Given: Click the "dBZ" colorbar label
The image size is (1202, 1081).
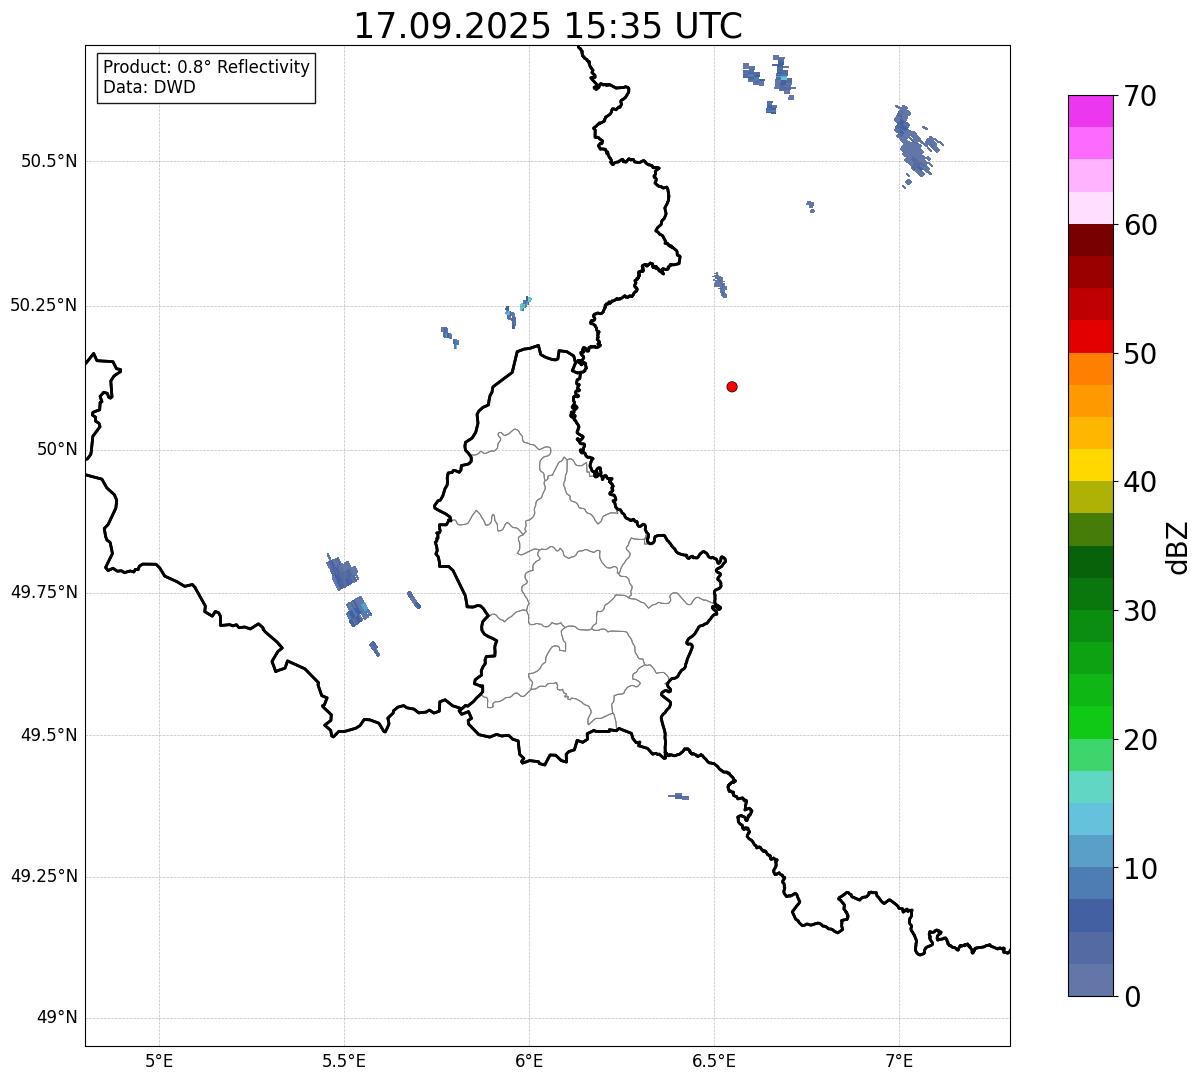Looking at the screenshot, I should pyautogui.click(x=1178, y=546).
